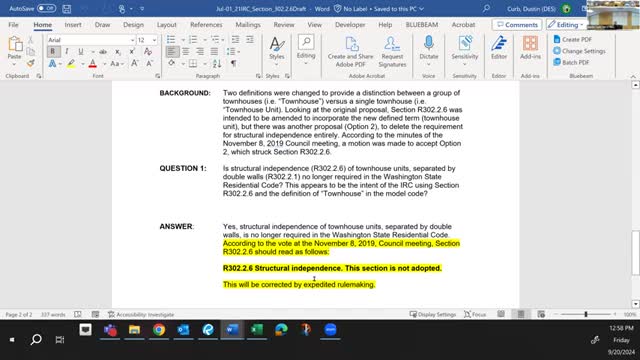Image resolution: width=640 pixels, height=360 pixels.
Task: Open Shading paint bucket
Action: [172, 63]
